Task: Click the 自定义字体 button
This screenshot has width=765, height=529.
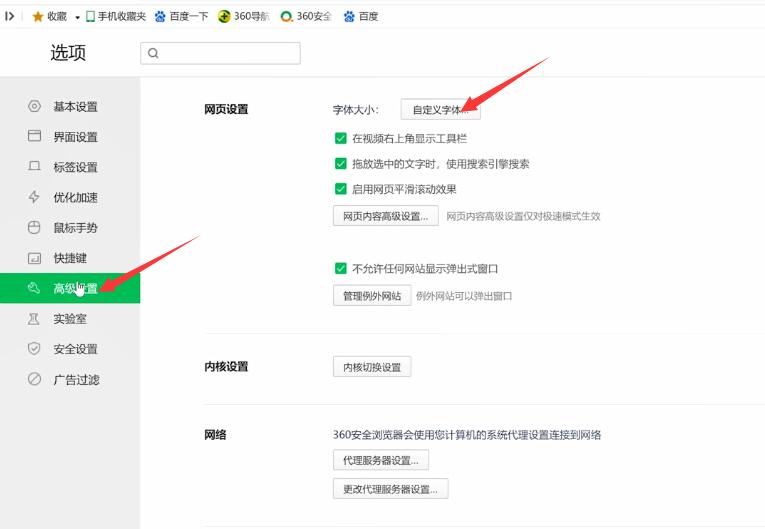Action: tap(441, 109)
